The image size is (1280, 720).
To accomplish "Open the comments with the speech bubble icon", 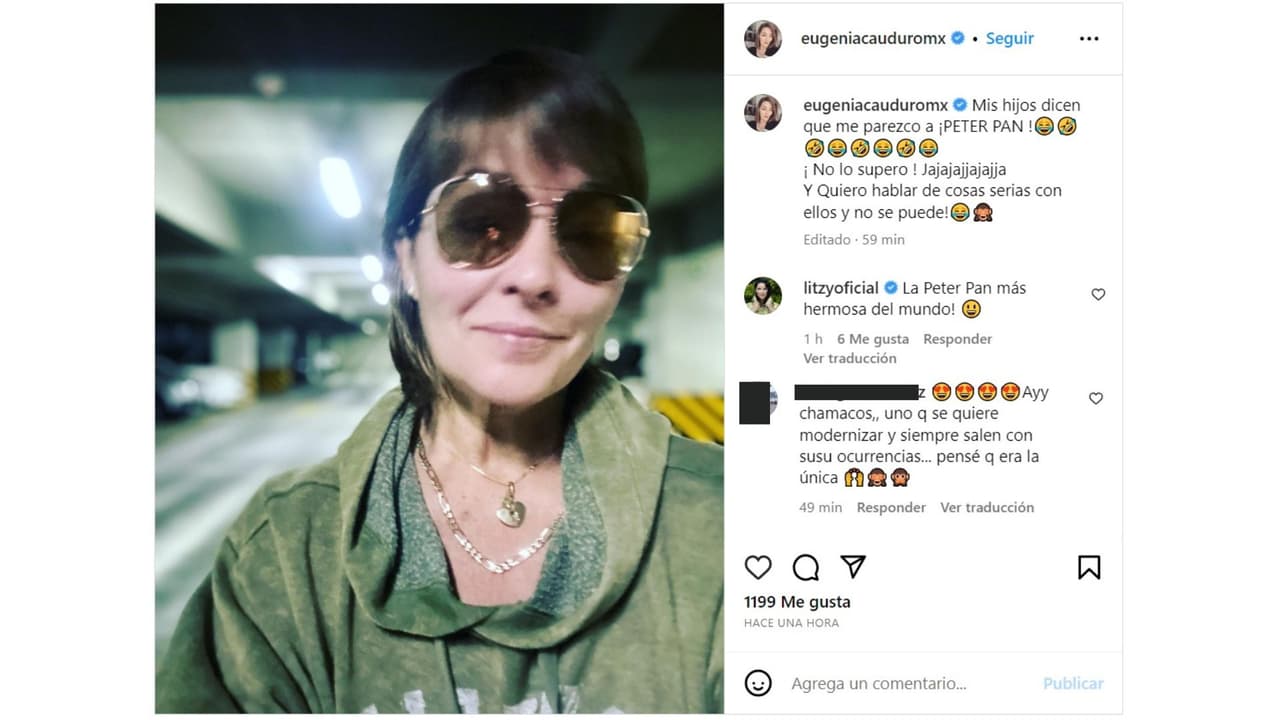I will (x=805, y=567).
